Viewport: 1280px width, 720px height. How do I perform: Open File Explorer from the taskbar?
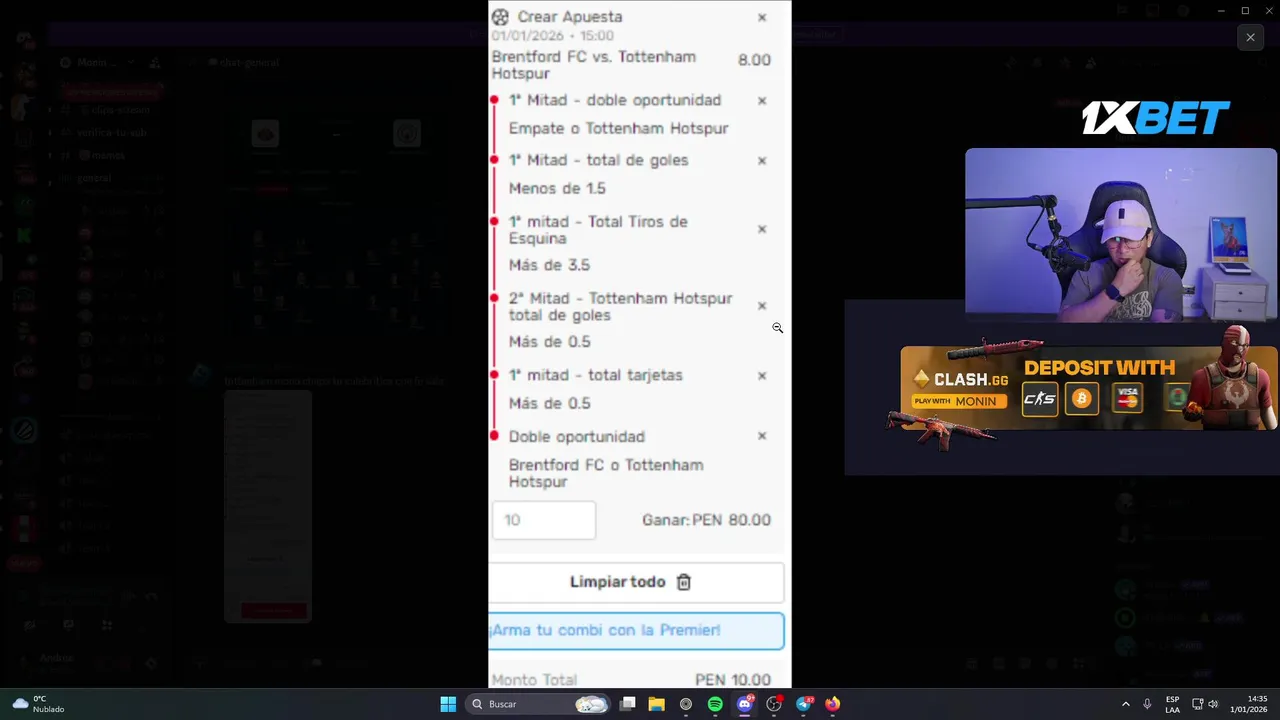coord(657,704)
